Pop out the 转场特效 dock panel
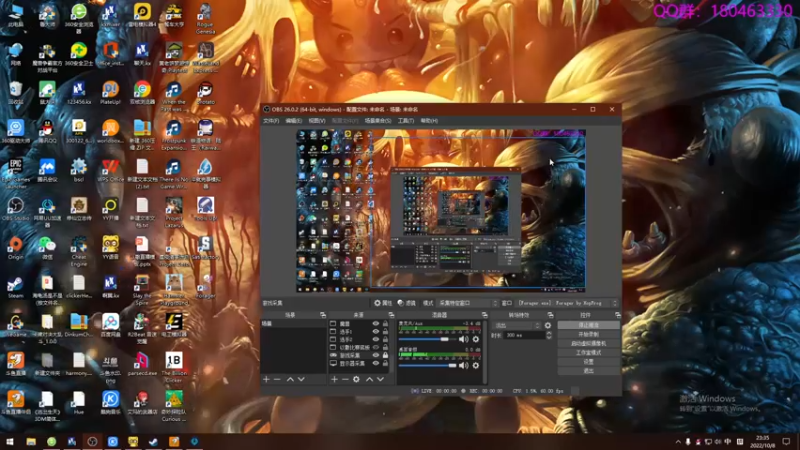Image resolution: width=800 pixels, height=450 pixels. click(550, 315)
